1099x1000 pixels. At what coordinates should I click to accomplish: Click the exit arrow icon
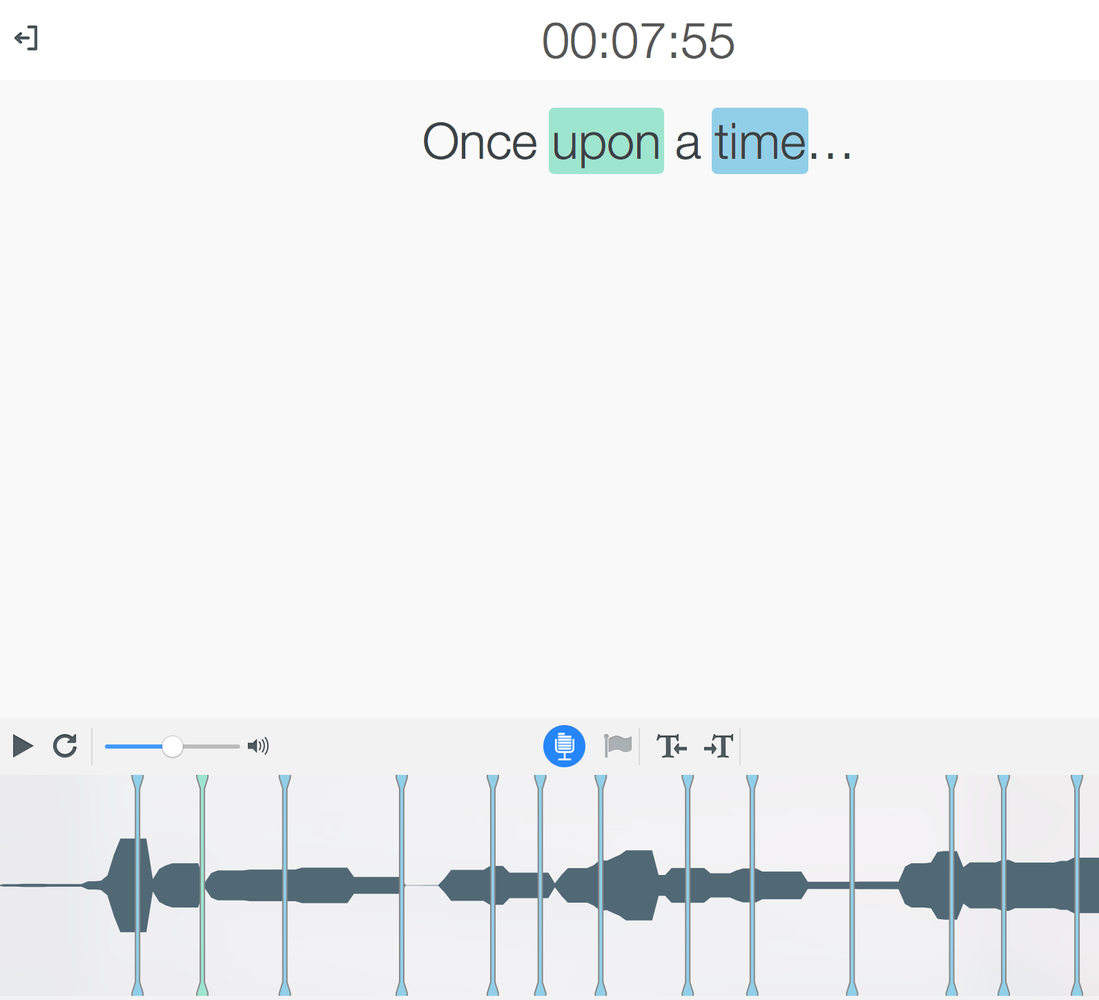click(x=26, y=38)
